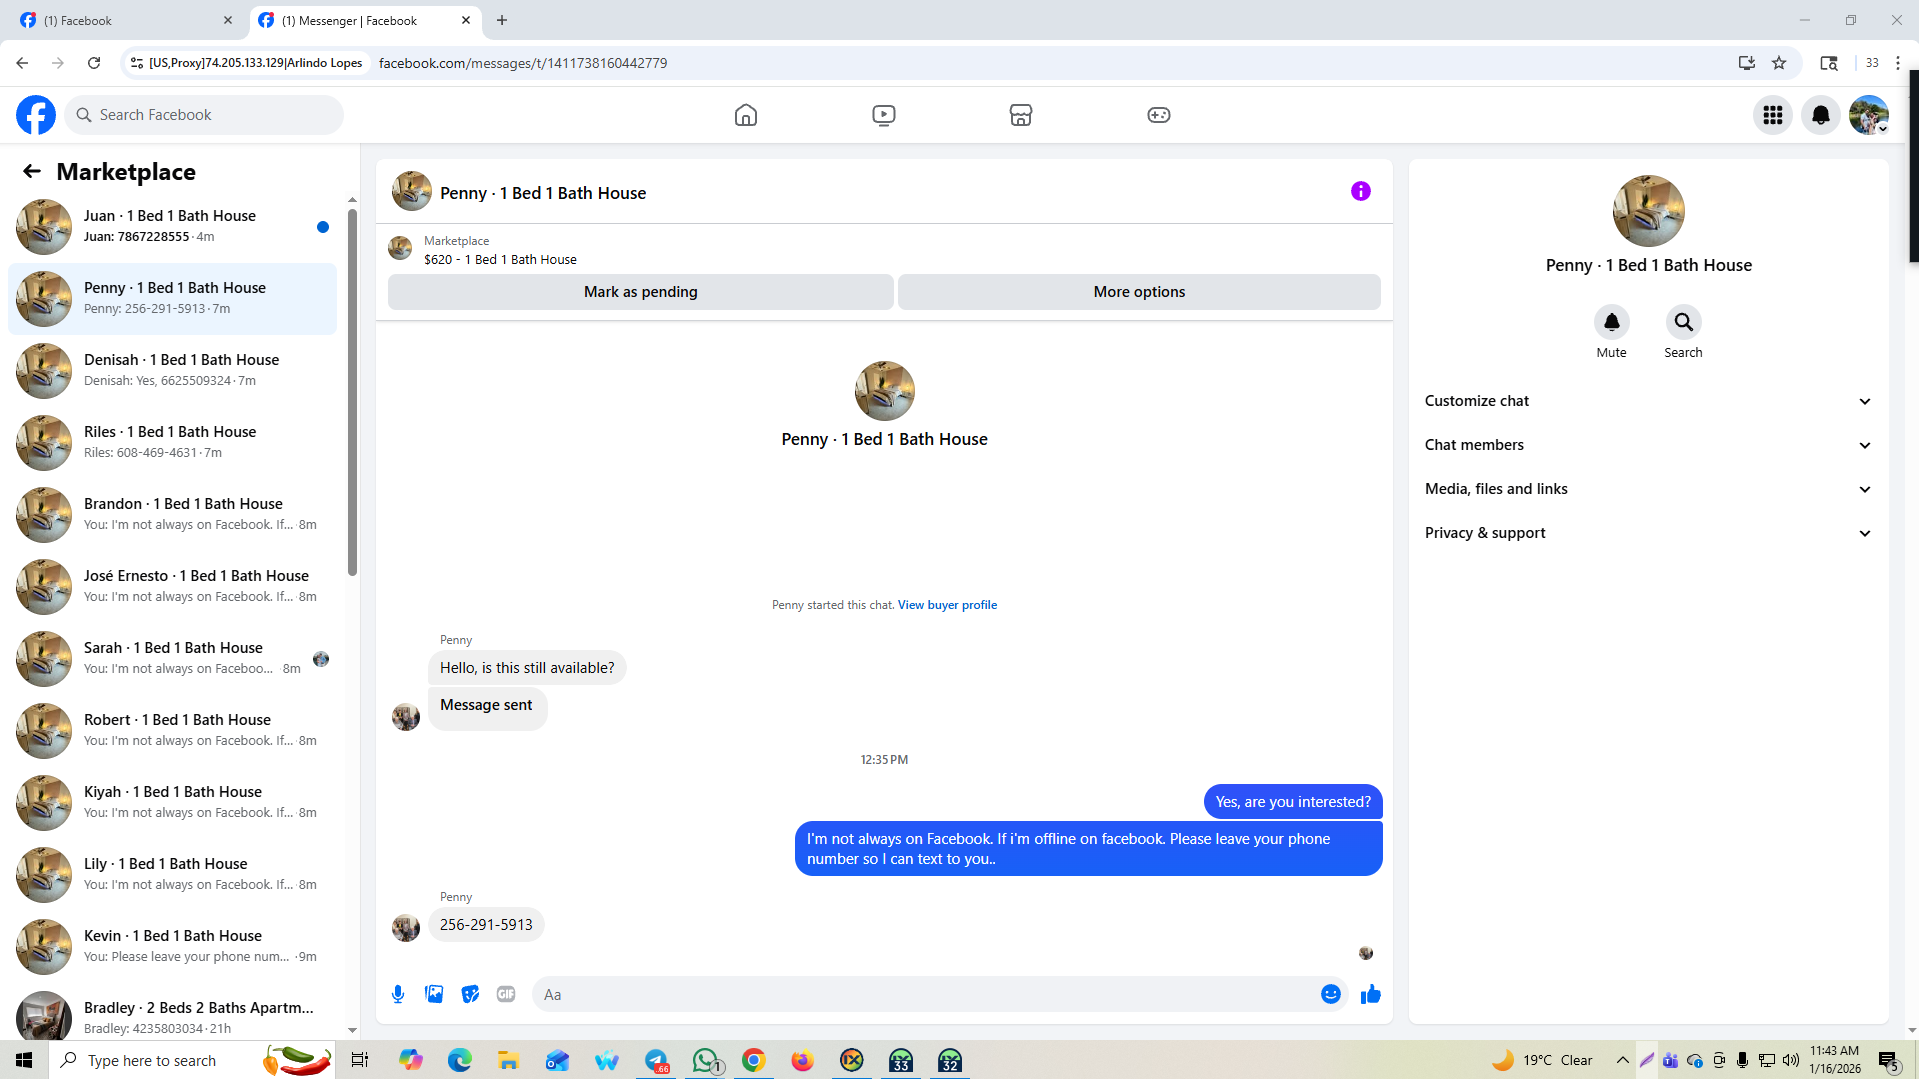Open View buyer profile link

pos(947,605)
